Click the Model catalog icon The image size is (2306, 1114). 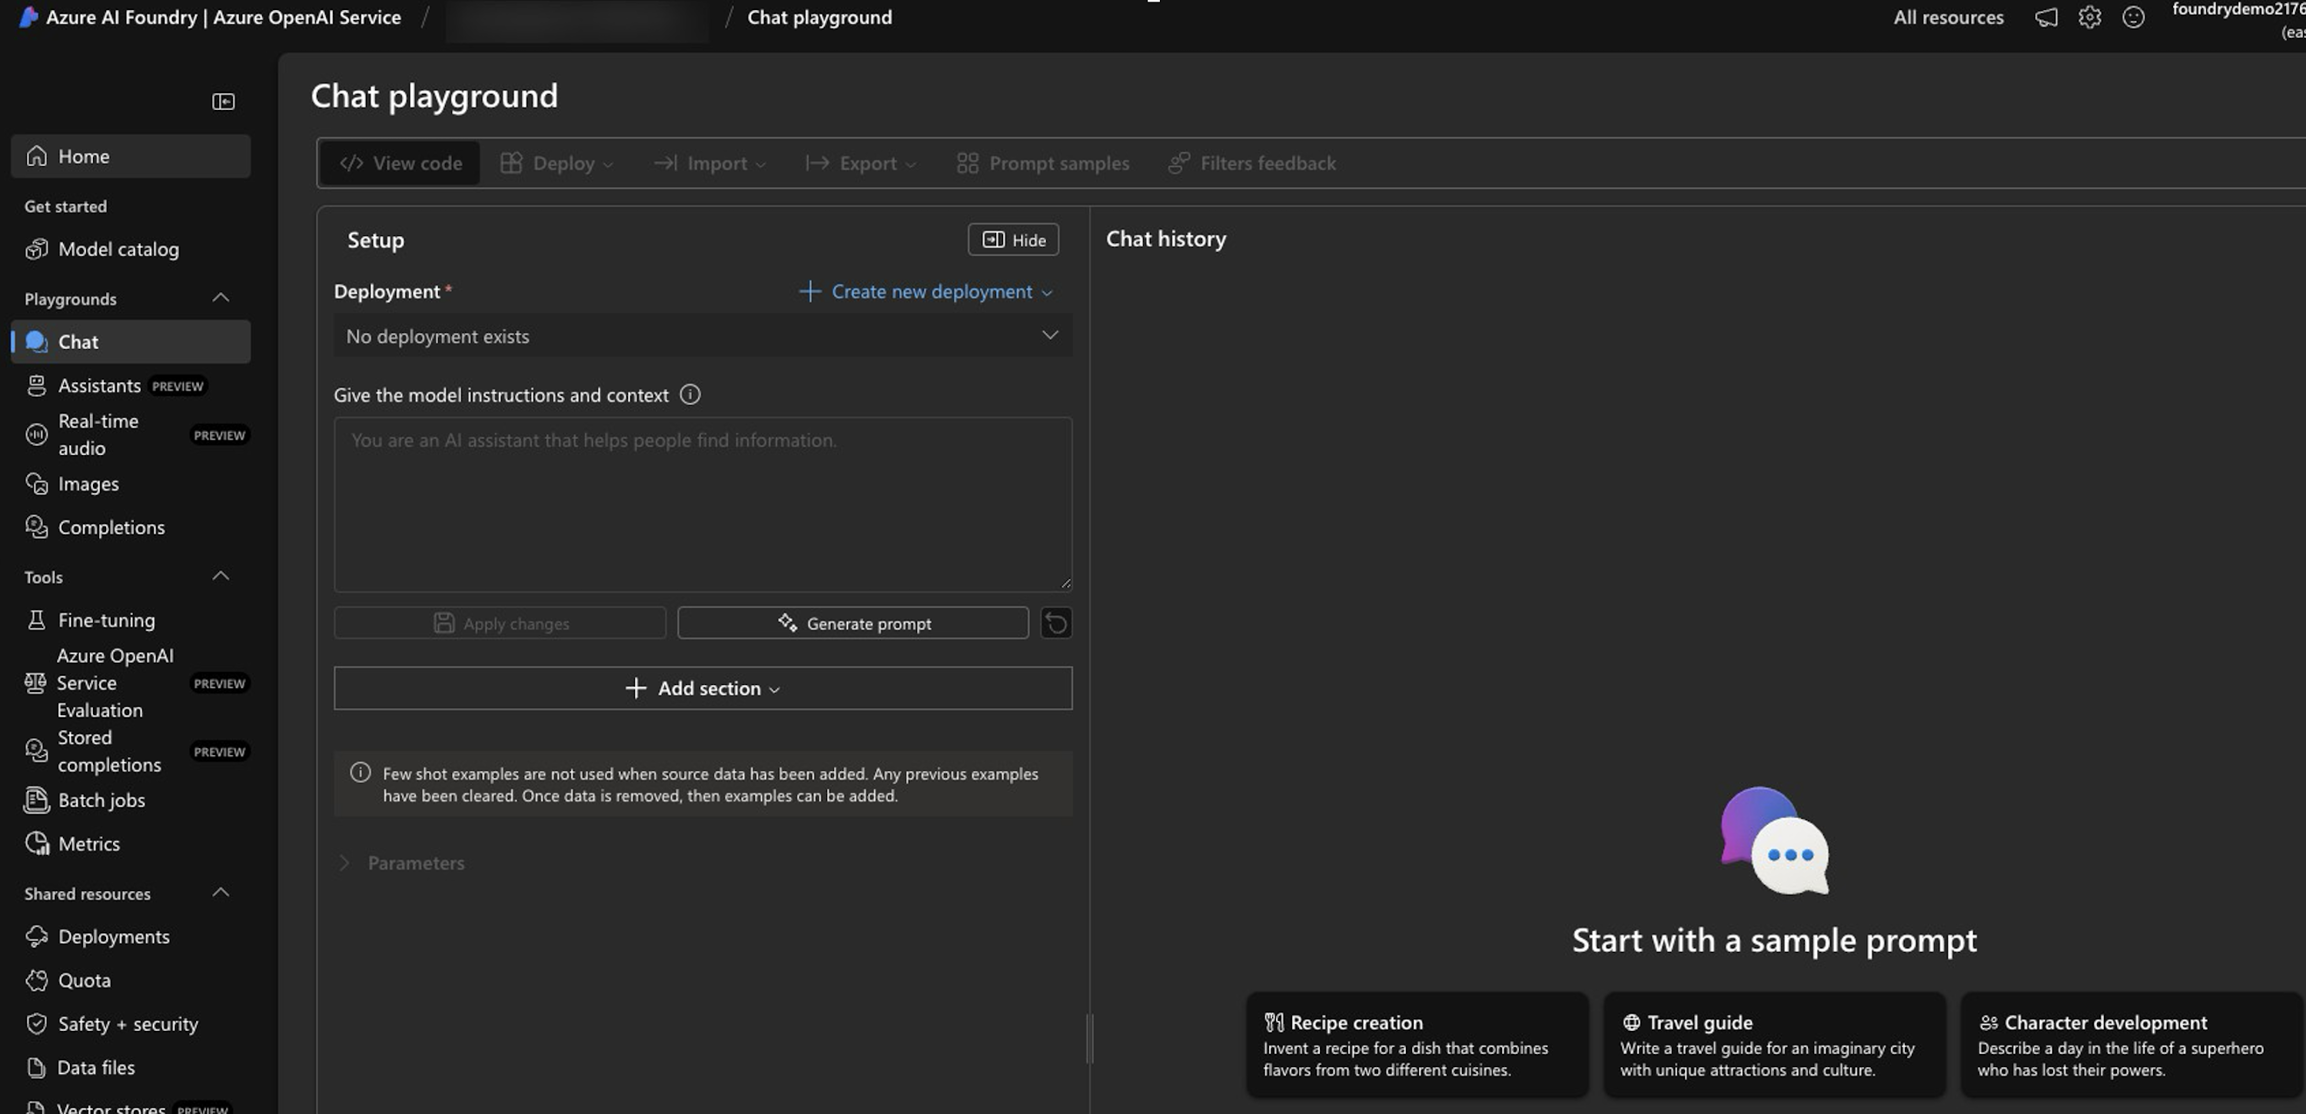pos(37,249)
